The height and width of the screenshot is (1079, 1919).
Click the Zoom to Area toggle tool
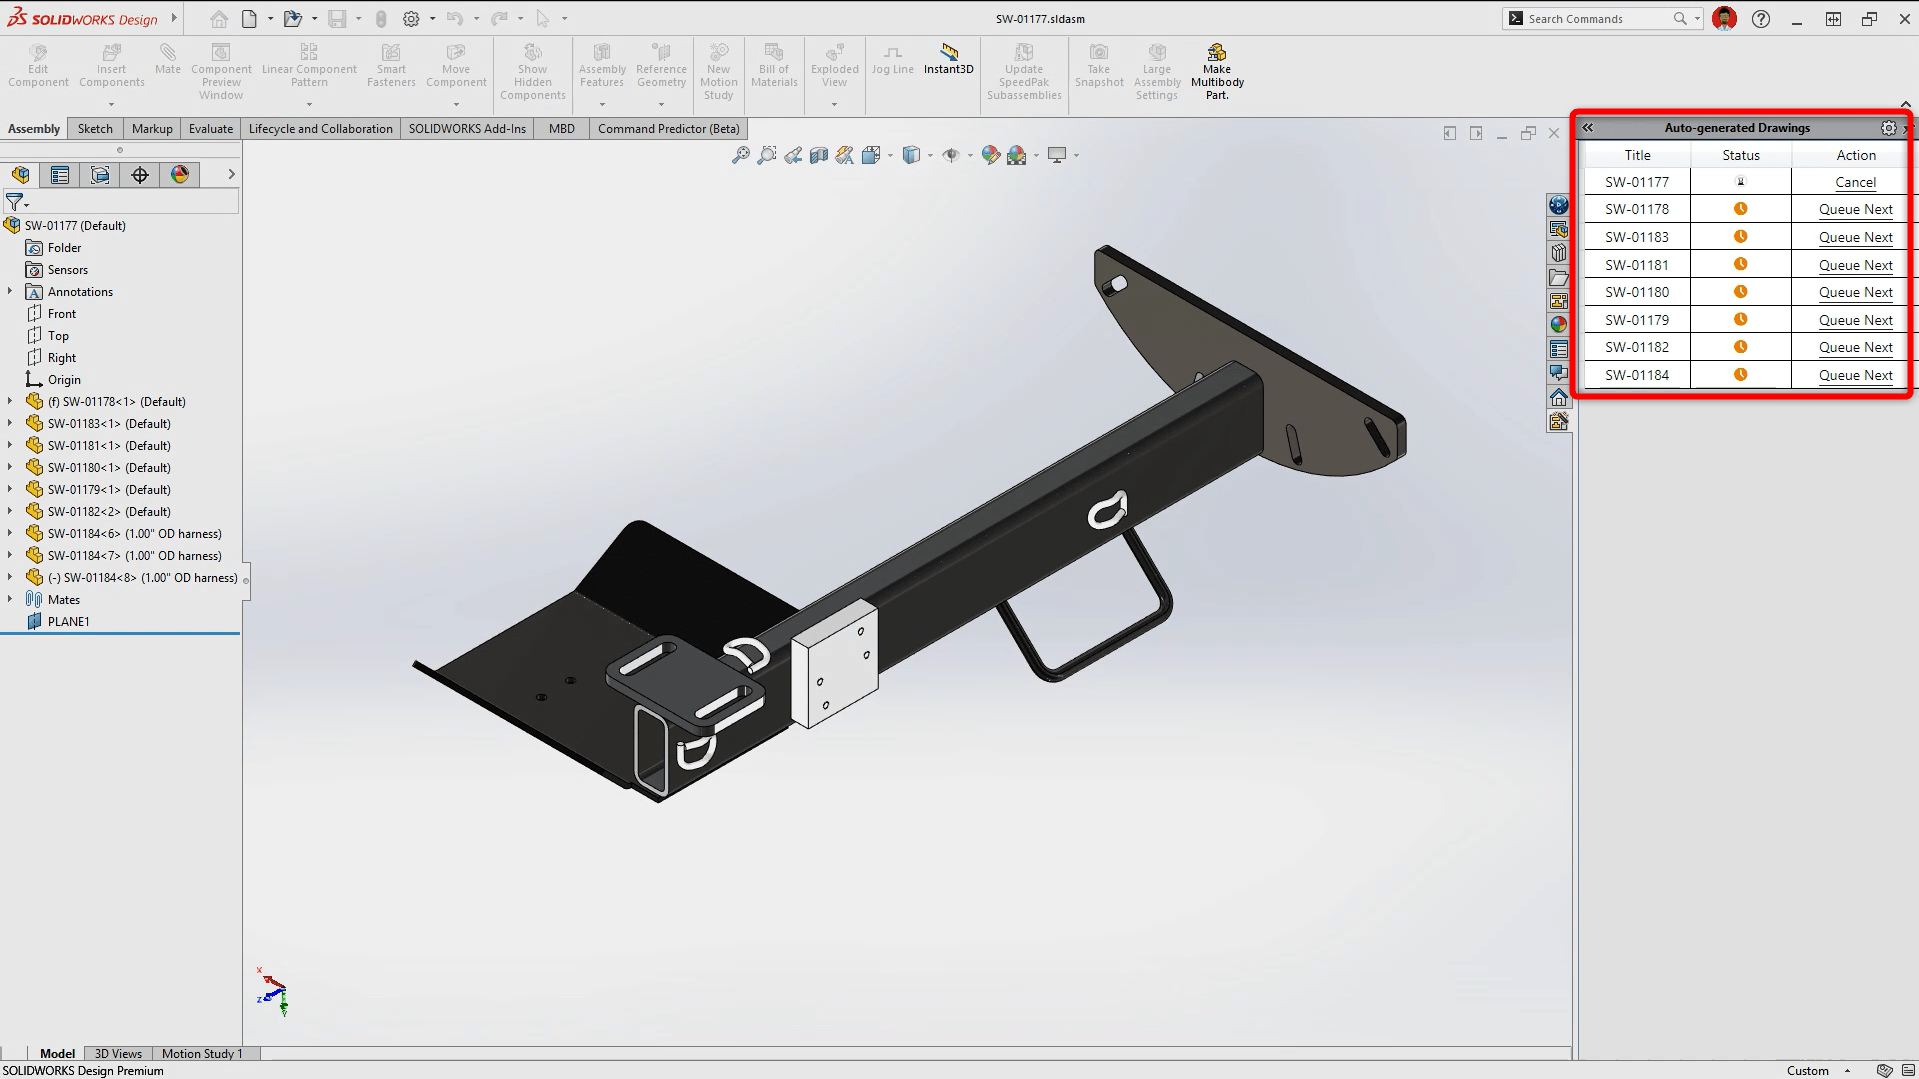click(767, 155)
